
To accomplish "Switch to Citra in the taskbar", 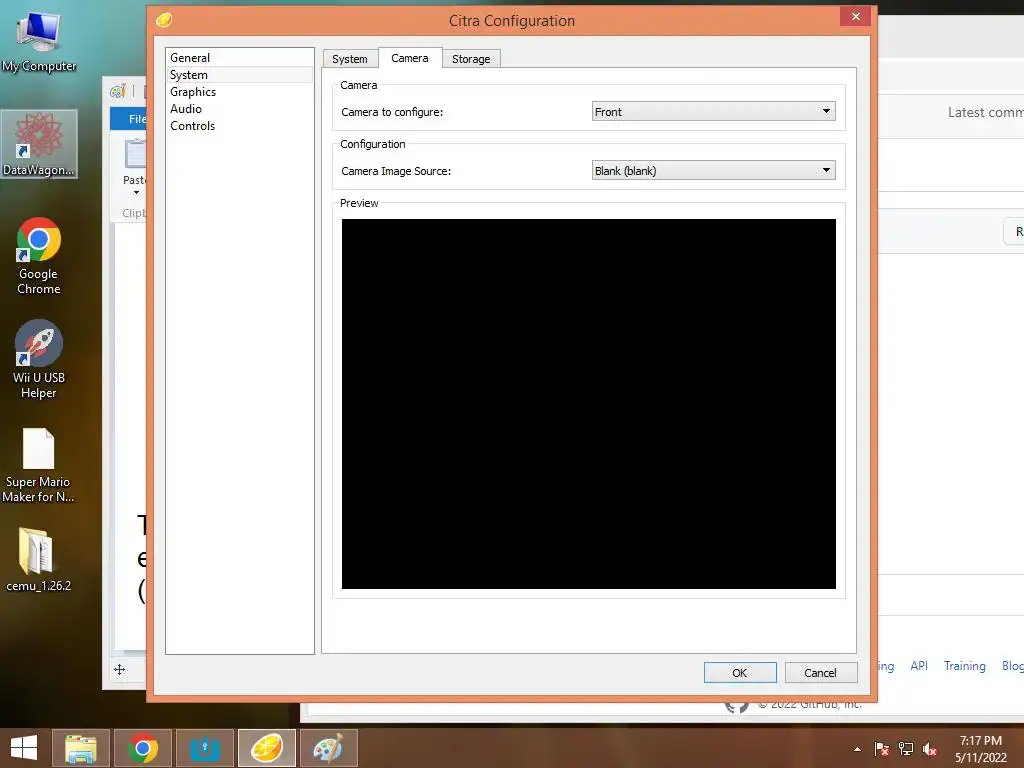I will coord(267,748).
